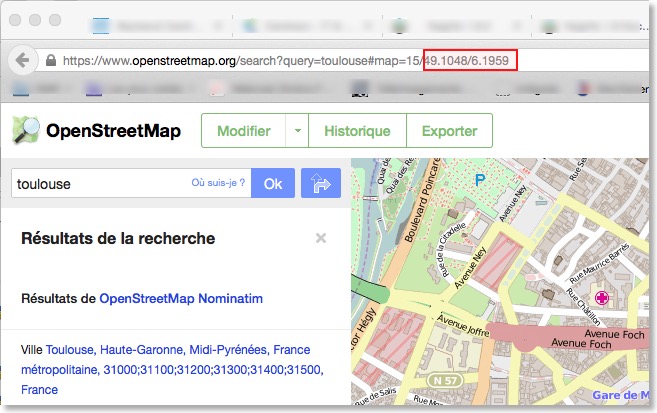Screen dimensions: 657x413
Task: Click the OpenStreetMap title text
Action: 114,131
